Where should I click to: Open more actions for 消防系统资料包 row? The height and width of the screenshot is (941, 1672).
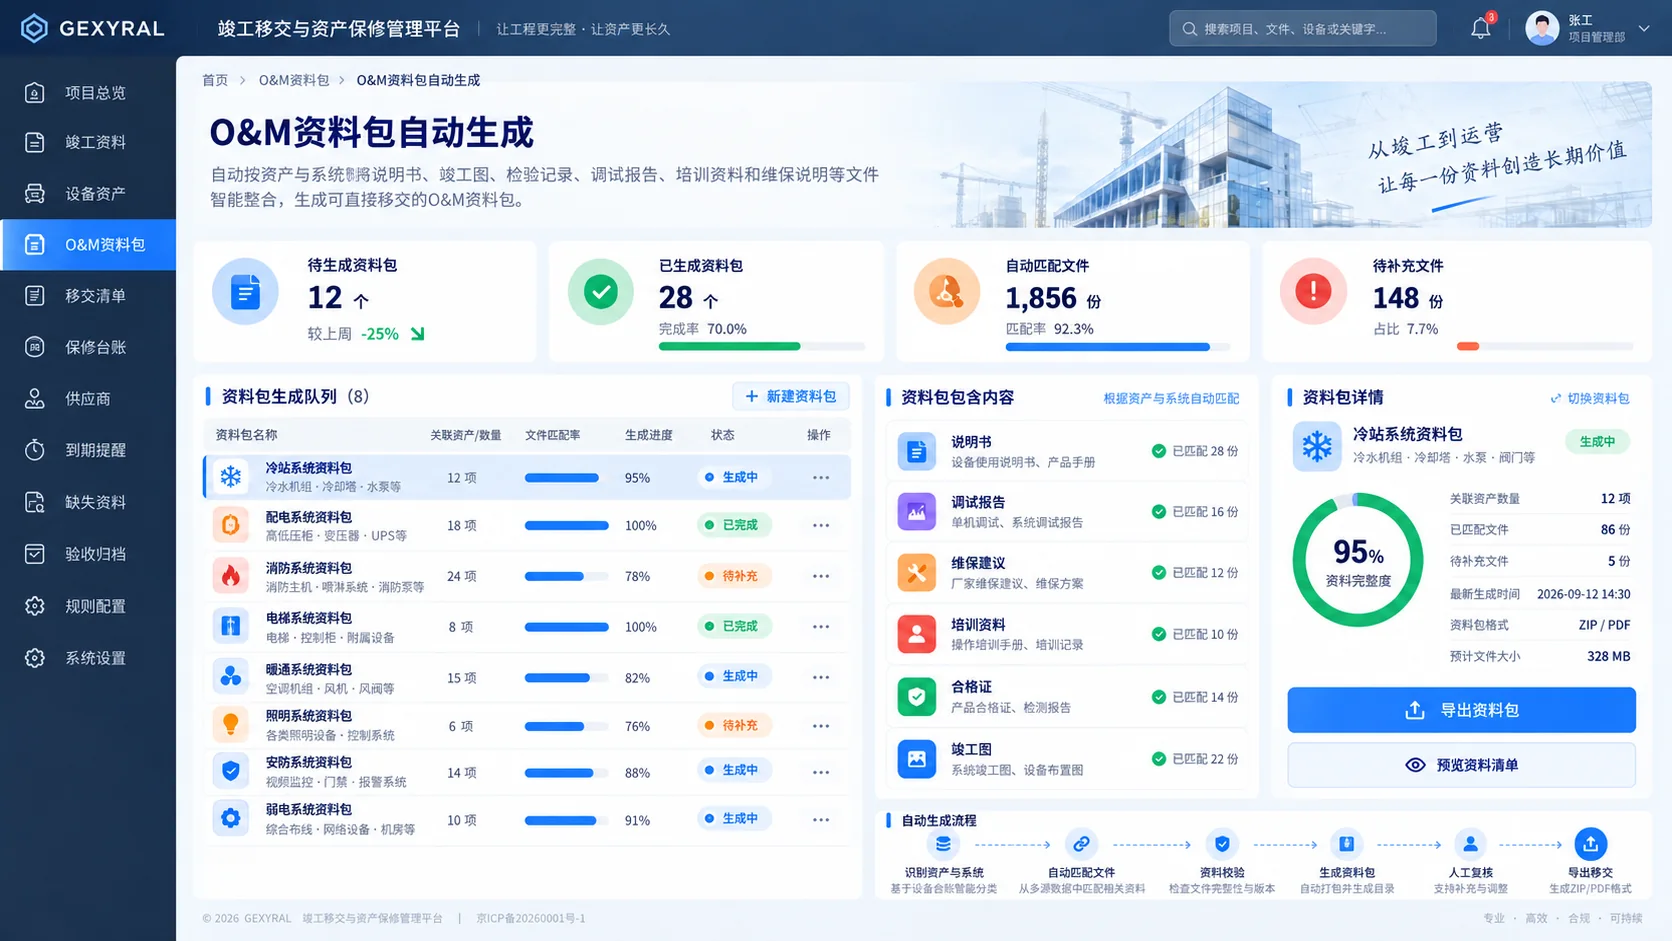pyautogui.click(x=821, y=576)
